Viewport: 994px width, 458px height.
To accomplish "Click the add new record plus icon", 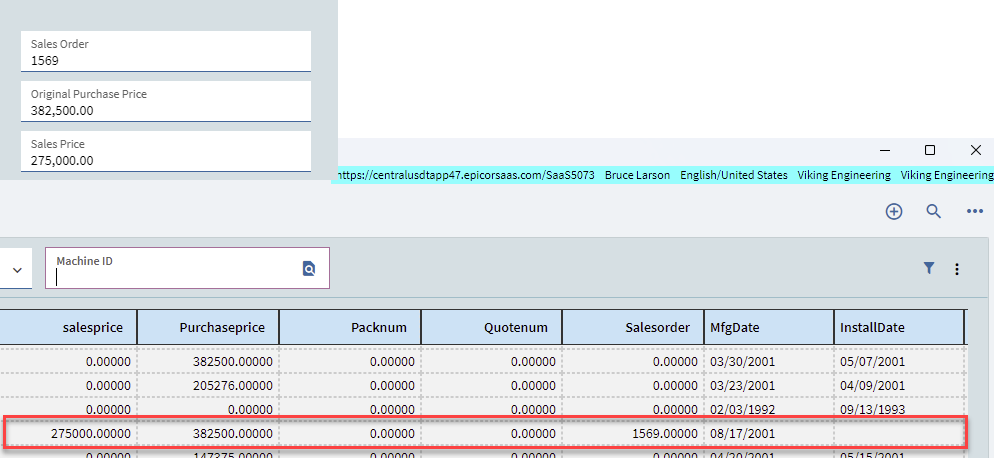I will (894, 211).
